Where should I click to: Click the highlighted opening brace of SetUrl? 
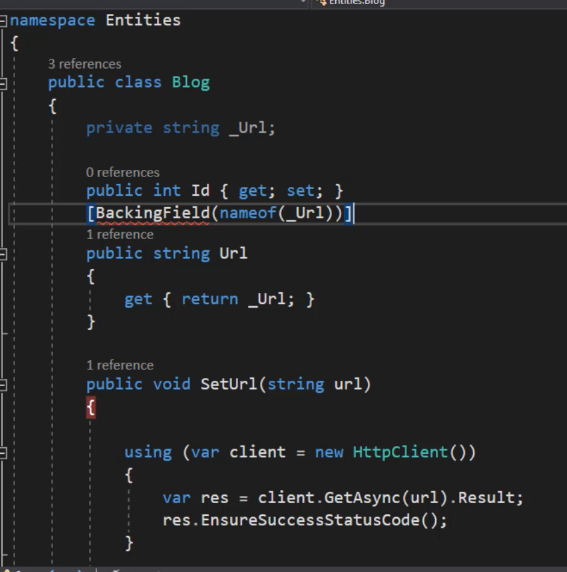91,407
